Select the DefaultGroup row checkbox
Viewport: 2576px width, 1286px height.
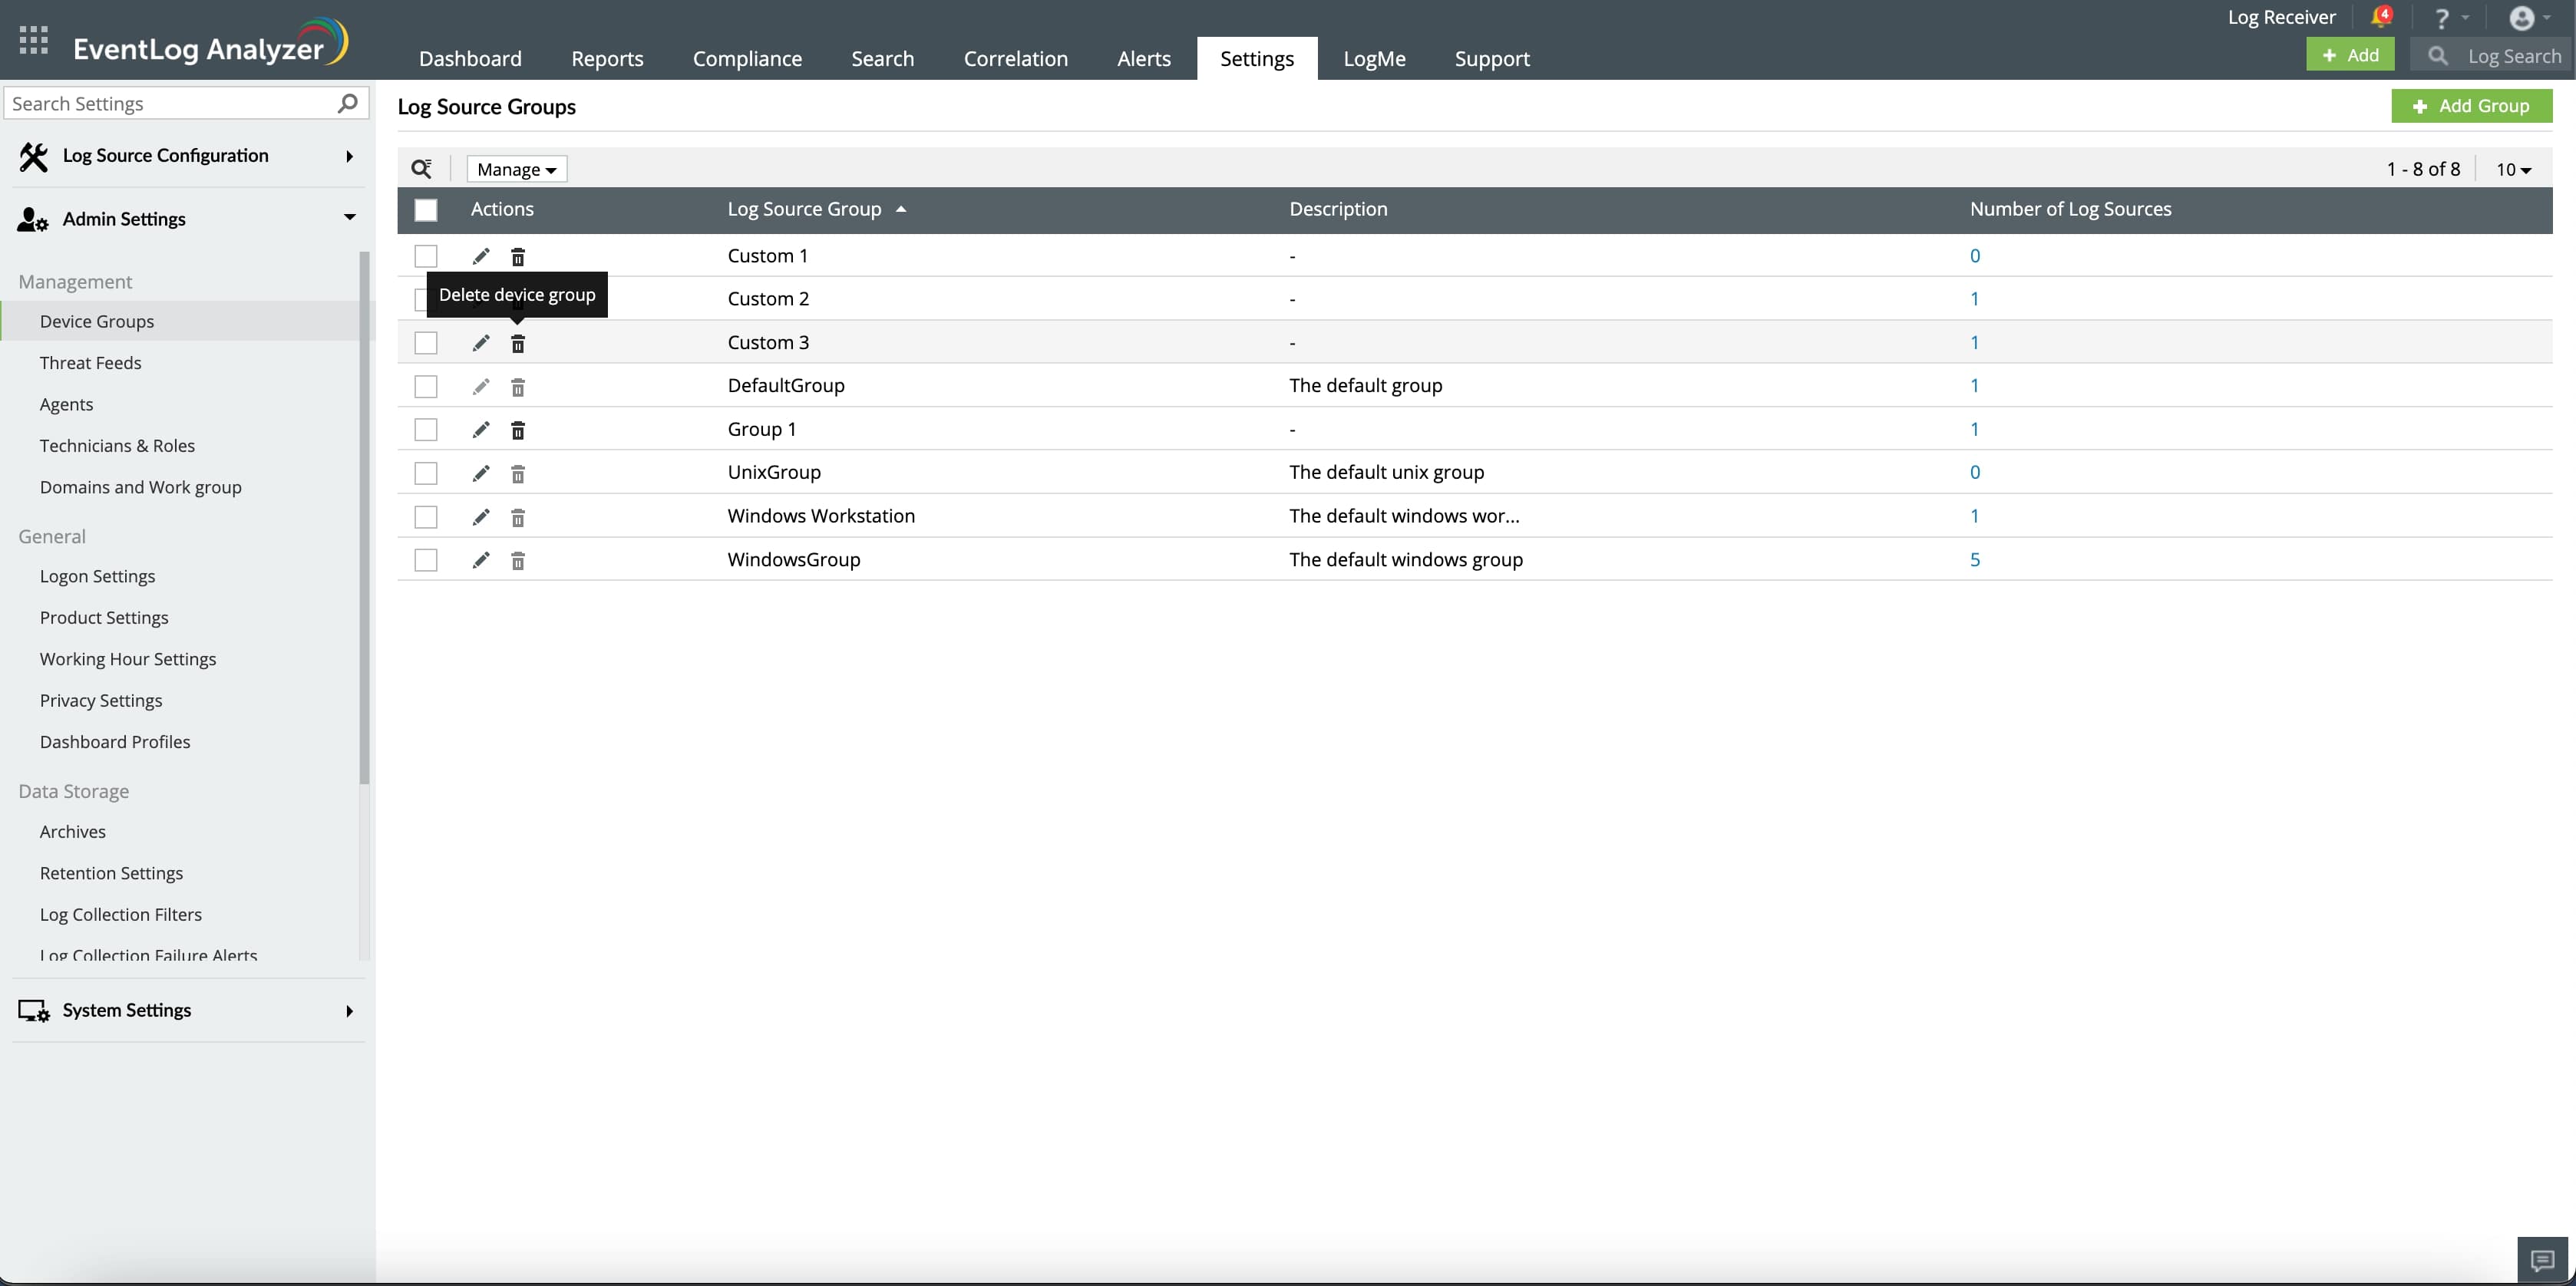[426, 386]
